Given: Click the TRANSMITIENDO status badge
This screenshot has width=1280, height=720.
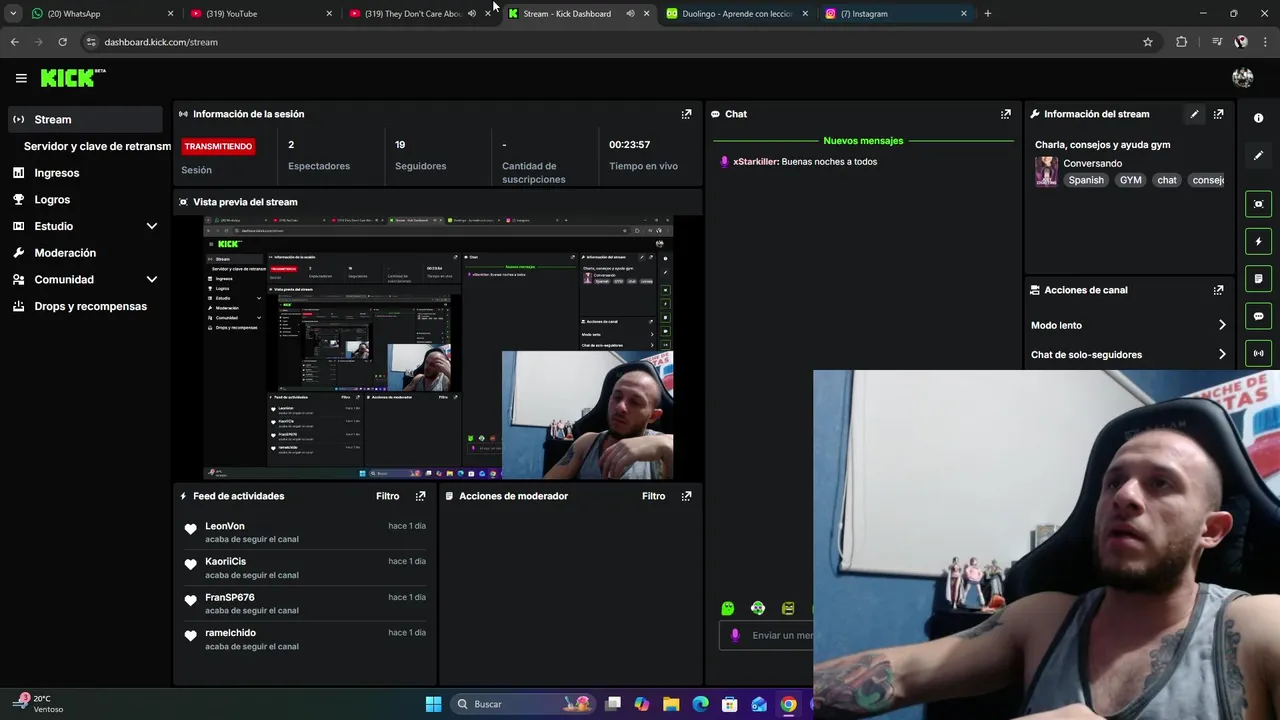Looking at the screenshot, I should pyautogui.click(x=218, y=146).
